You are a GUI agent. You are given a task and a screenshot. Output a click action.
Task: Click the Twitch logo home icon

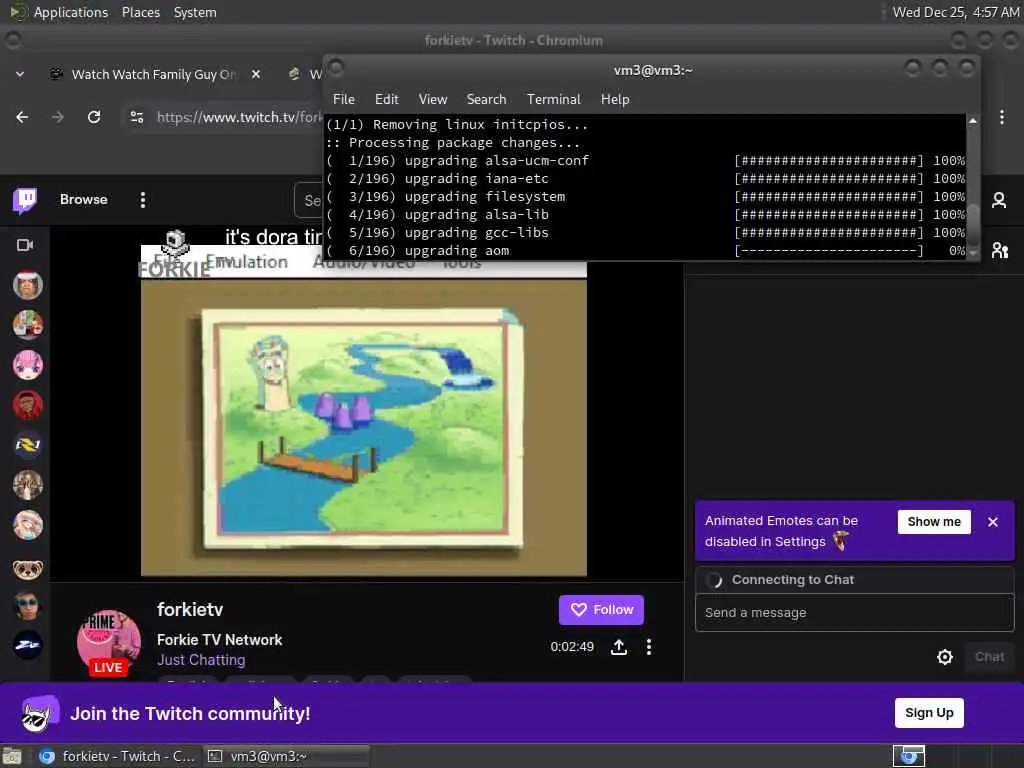coord(25,200)
